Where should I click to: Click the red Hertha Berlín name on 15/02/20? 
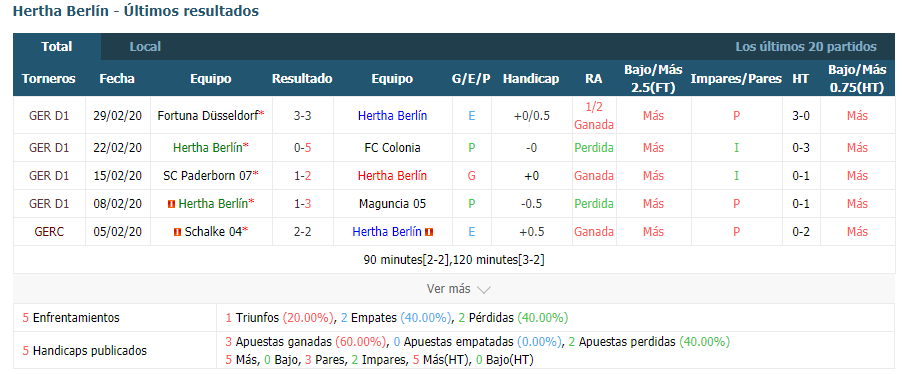point(392,176)
